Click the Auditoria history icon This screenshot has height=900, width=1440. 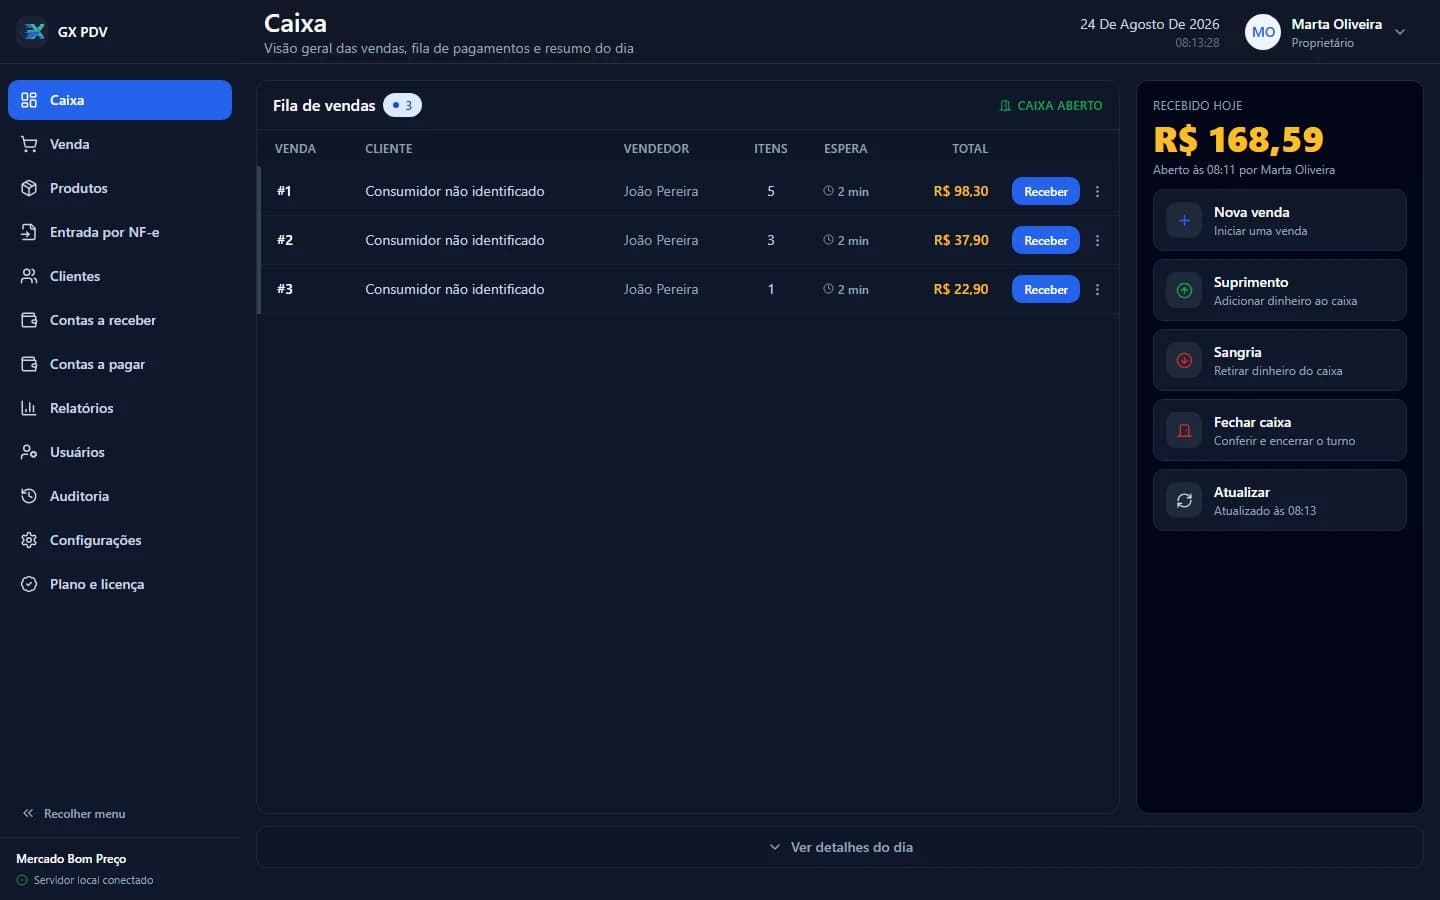29,496
